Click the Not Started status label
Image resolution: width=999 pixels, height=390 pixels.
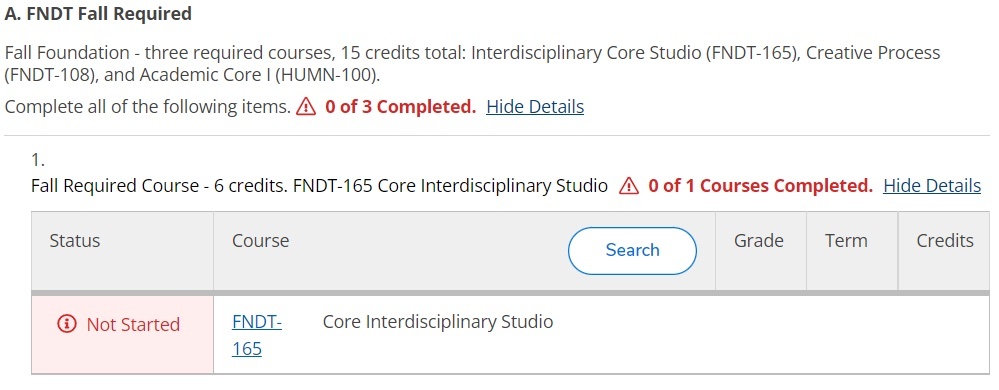133,325
